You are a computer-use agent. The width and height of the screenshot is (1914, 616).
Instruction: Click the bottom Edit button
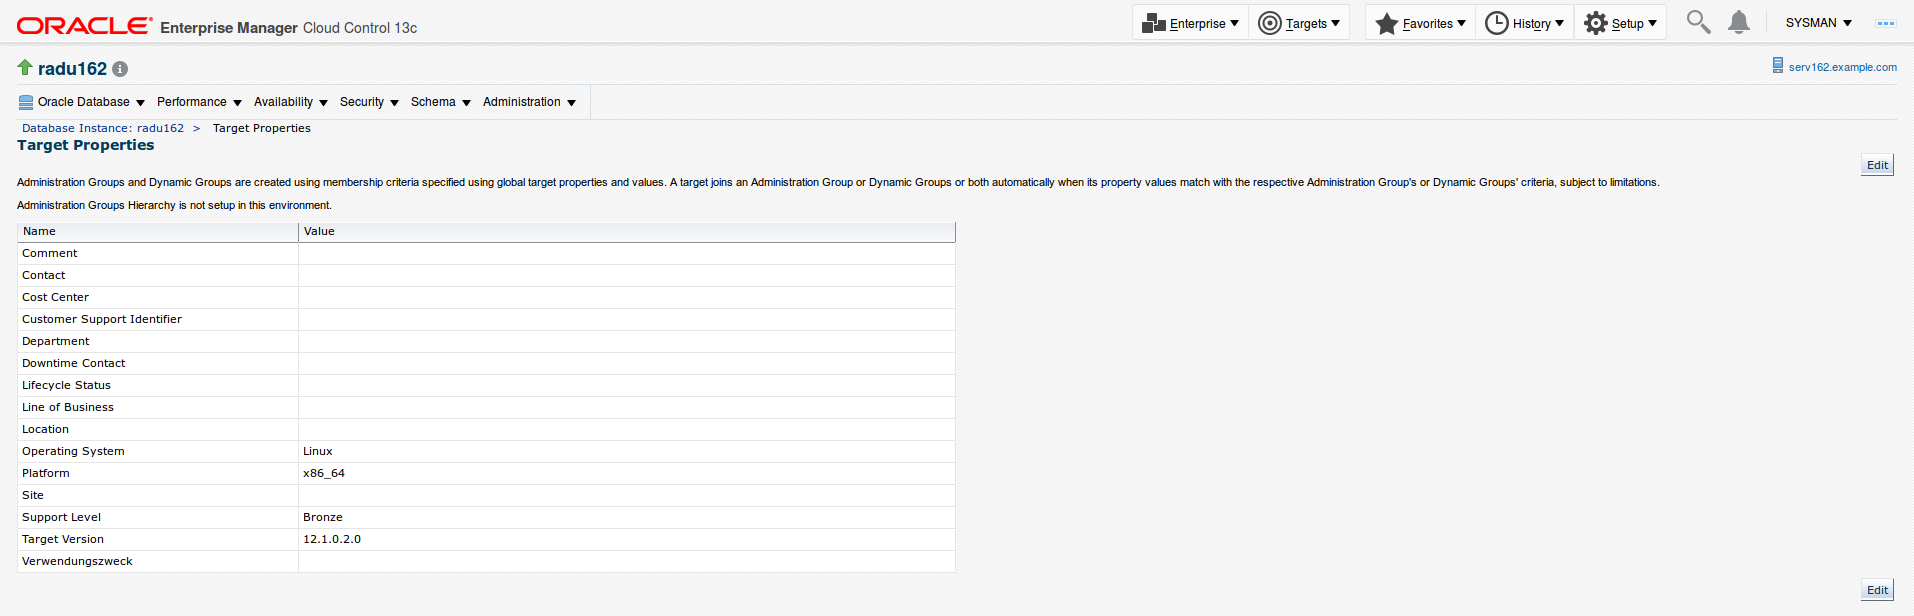tap(1877, 590)
